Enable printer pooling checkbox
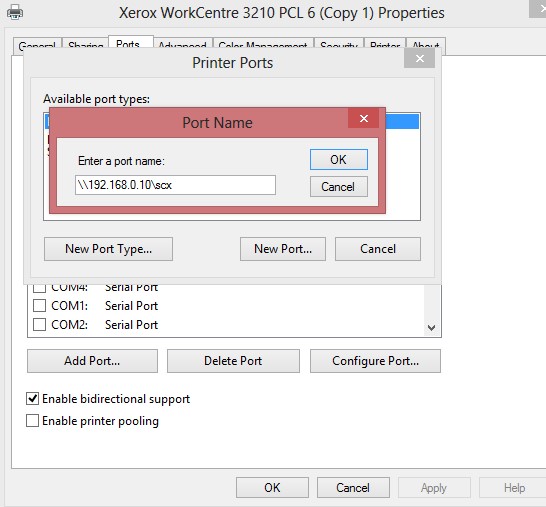The image size is (546, 507). pos(32,421)
